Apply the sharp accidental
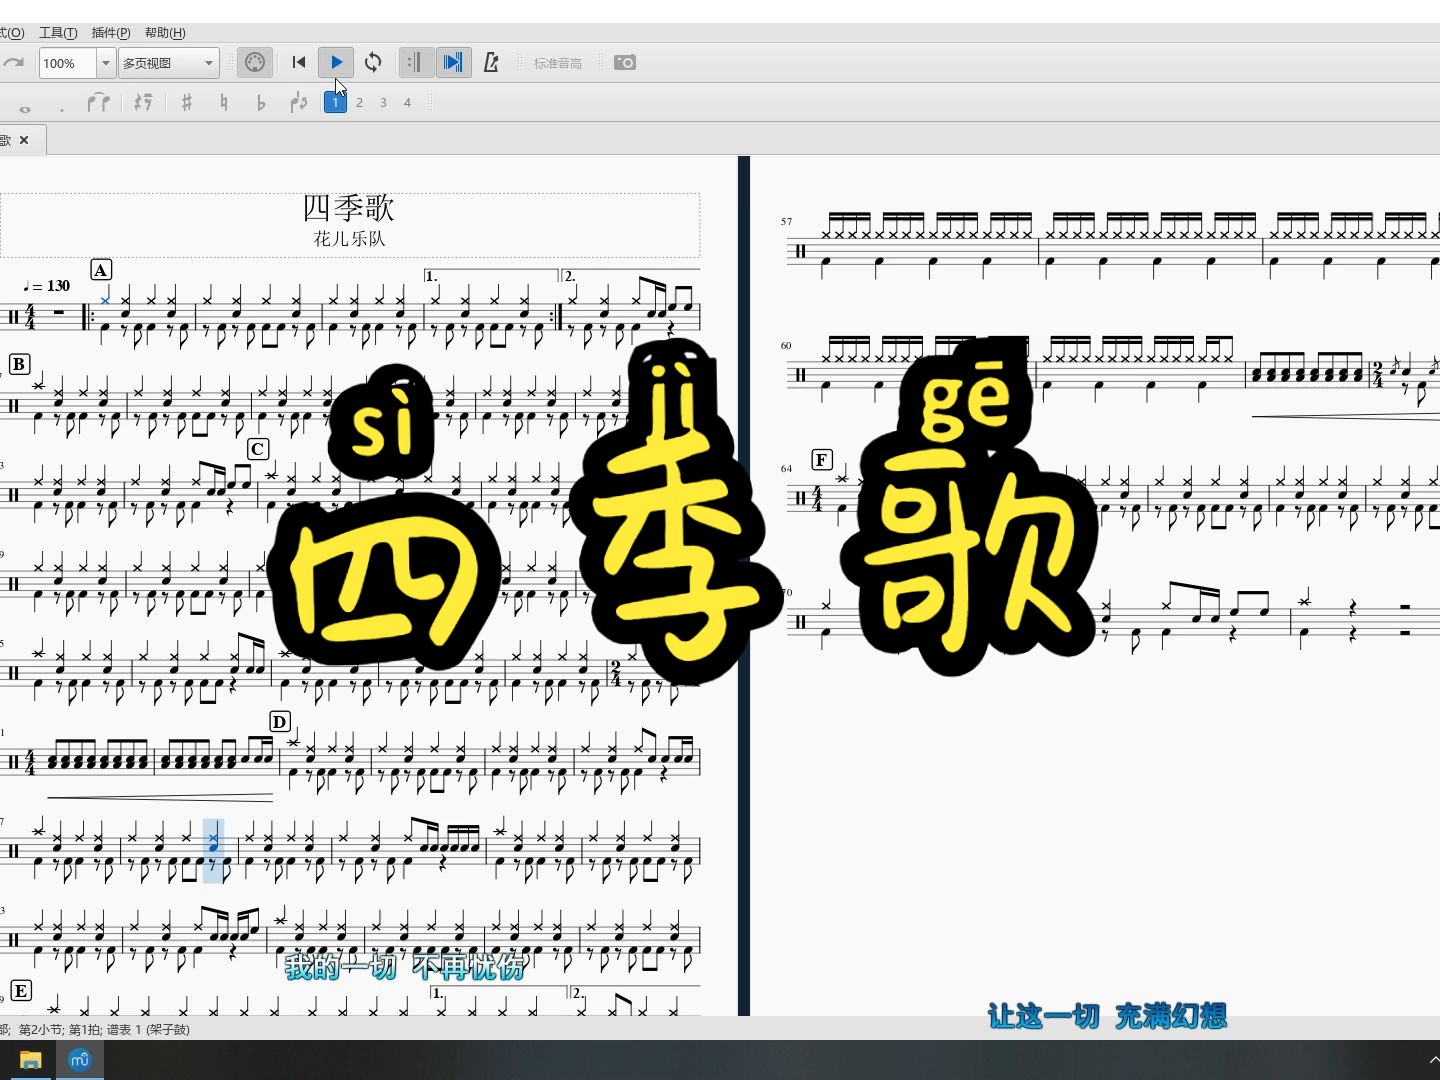 186,102
